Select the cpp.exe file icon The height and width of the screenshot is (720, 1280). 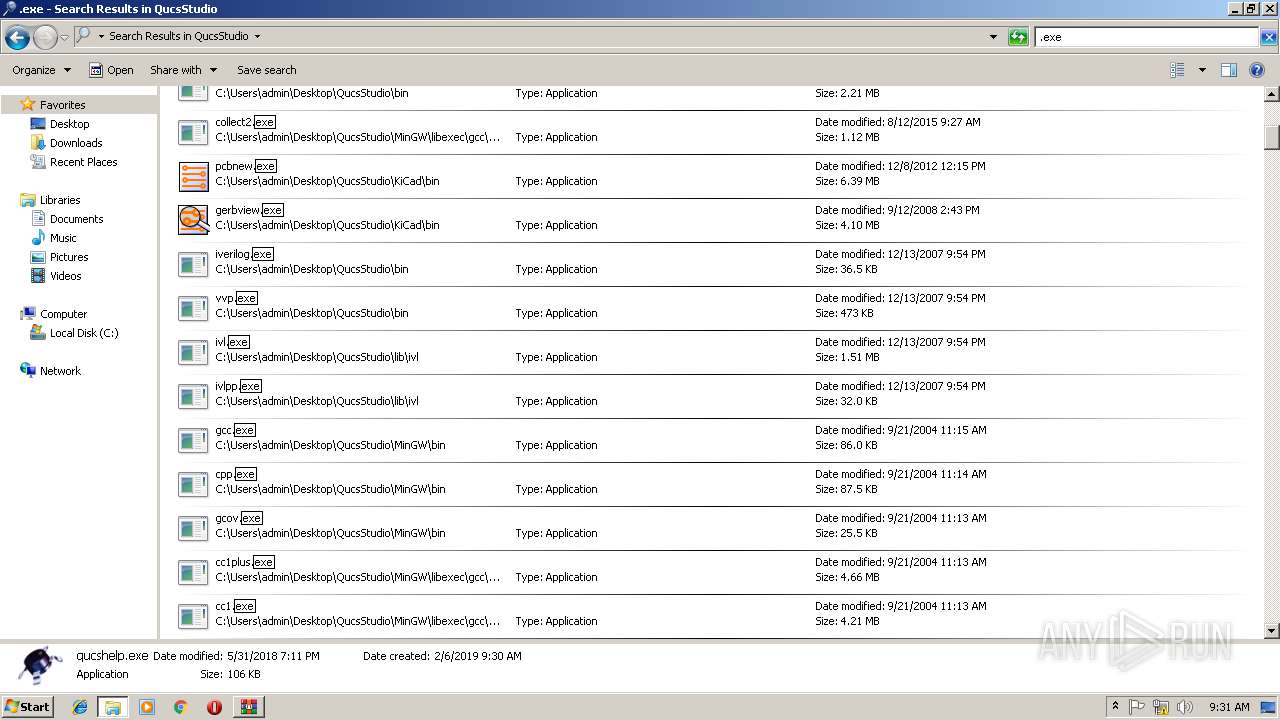point(193,484)
